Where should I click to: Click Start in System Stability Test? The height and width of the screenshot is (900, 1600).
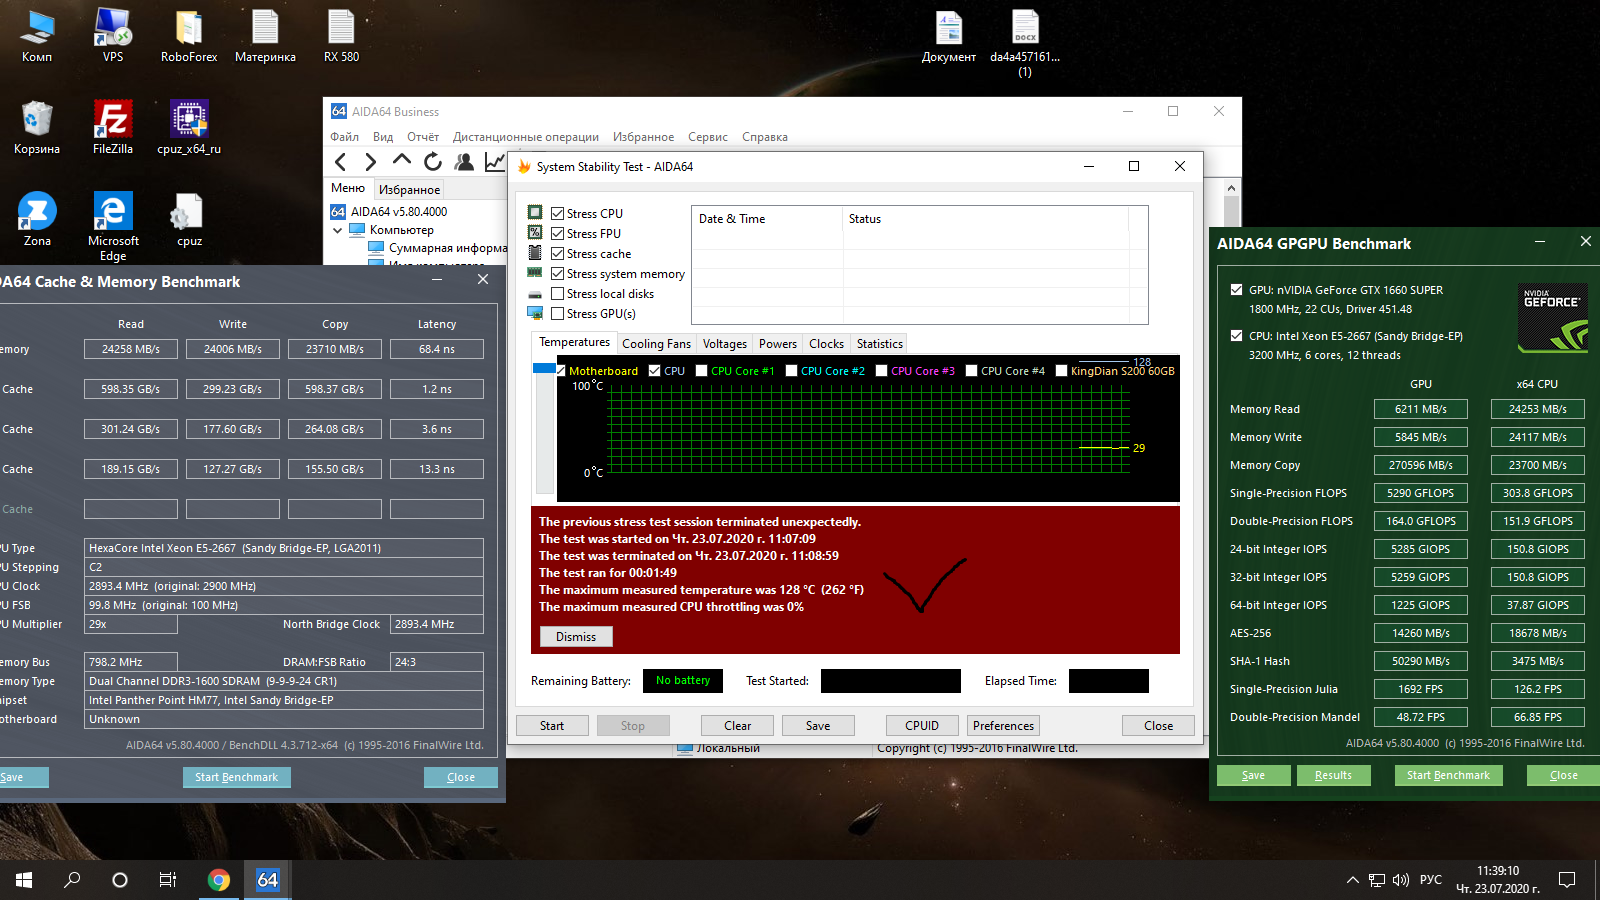[x=552, y=726]
